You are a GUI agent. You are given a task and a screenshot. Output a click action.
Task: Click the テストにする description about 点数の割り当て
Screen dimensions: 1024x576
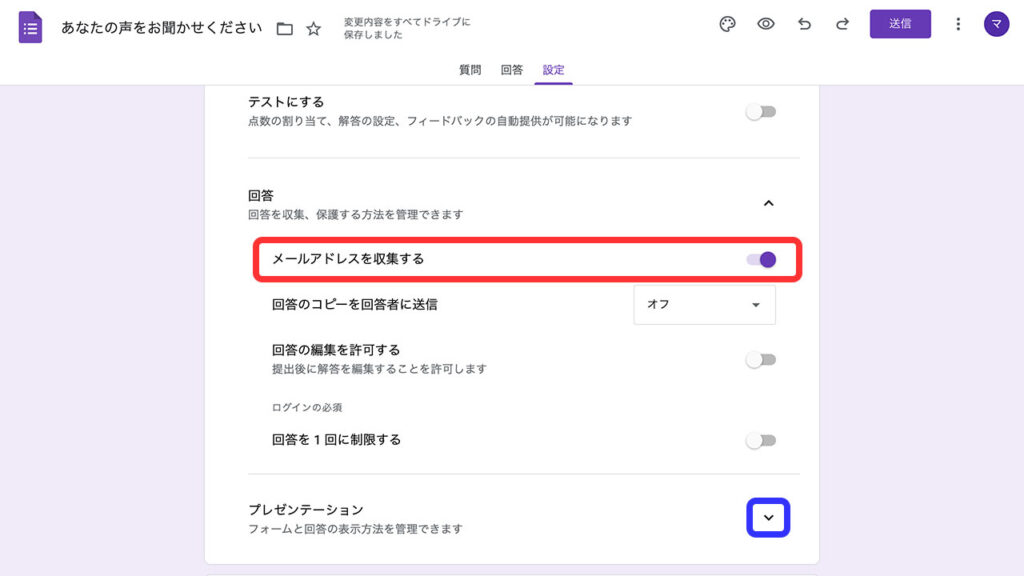pos(440,121)
